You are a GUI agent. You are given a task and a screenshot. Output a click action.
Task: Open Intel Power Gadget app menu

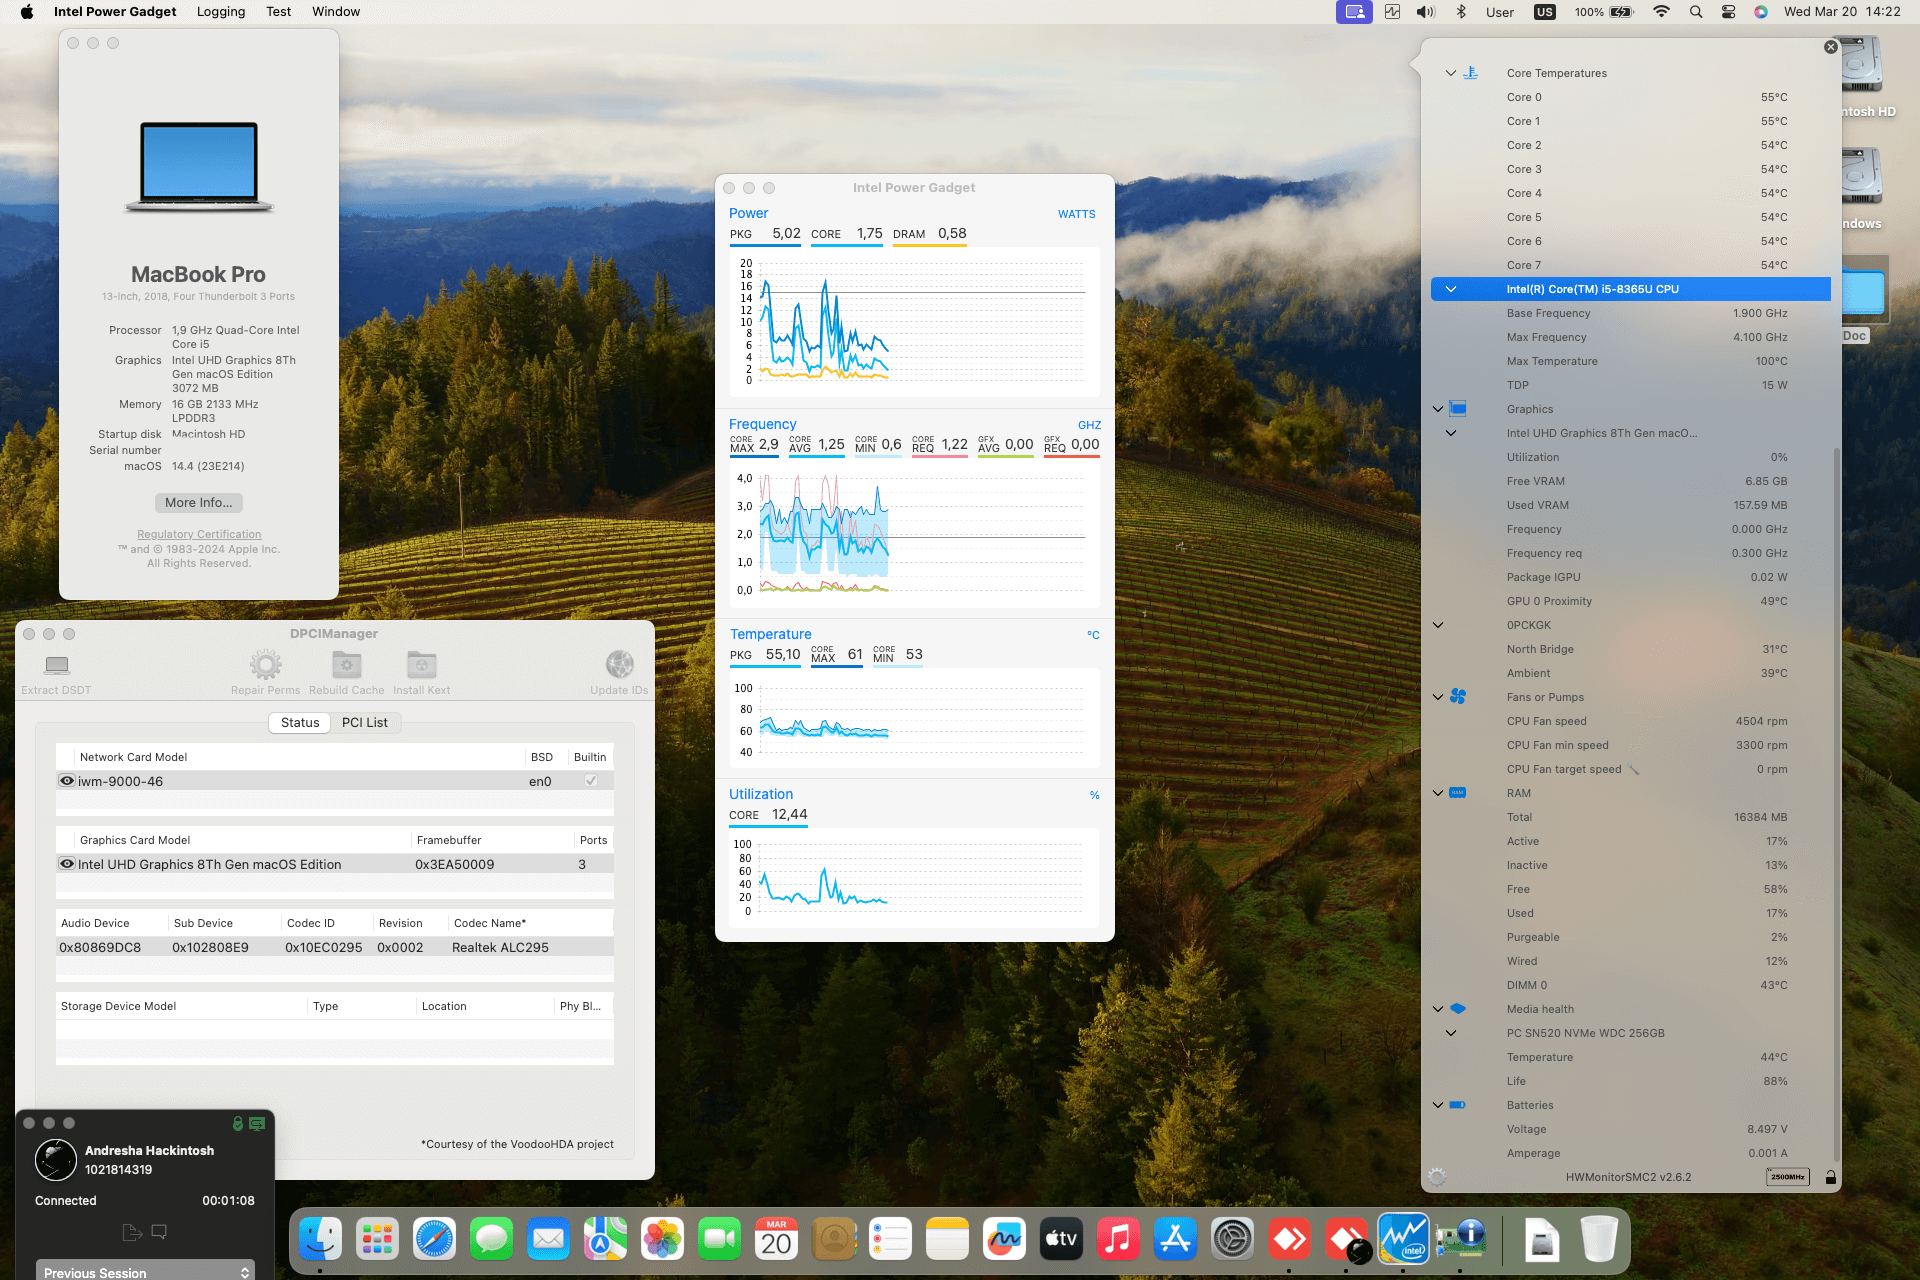click(x=115, y=12)
